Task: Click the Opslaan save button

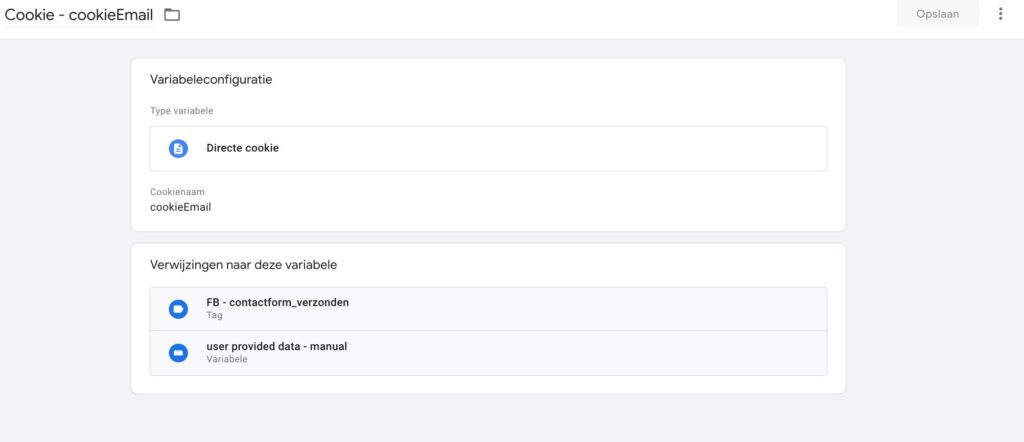Action: coord(937,14)
